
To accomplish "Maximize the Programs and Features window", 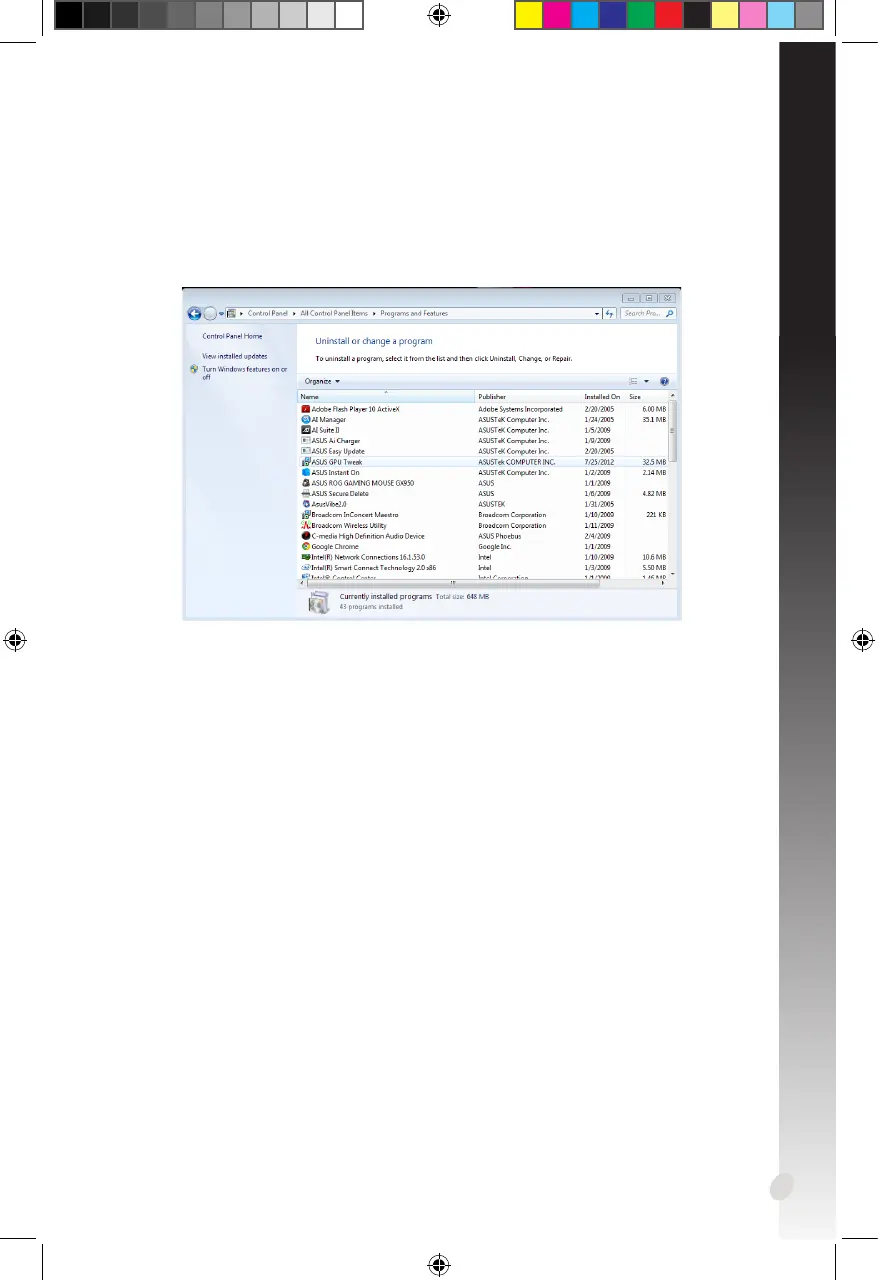I will coord(648,298).
